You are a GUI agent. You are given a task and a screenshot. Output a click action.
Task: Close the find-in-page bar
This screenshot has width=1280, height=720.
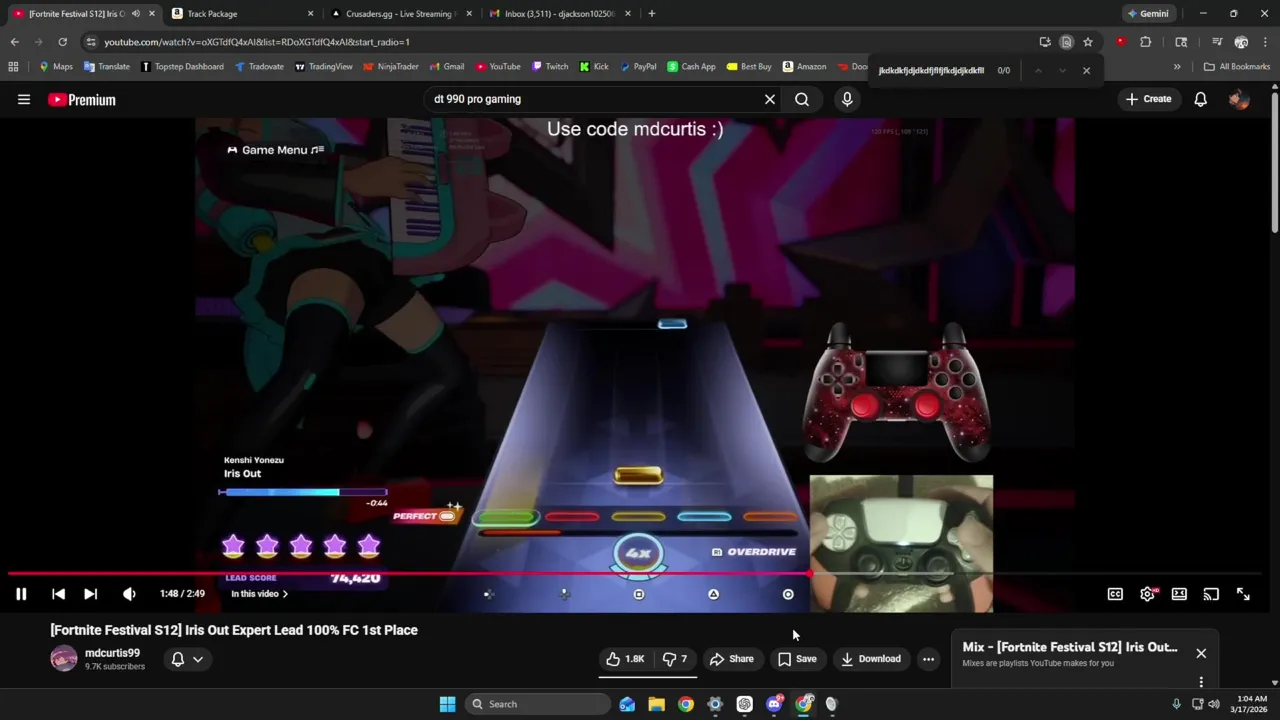[1086, 71]
